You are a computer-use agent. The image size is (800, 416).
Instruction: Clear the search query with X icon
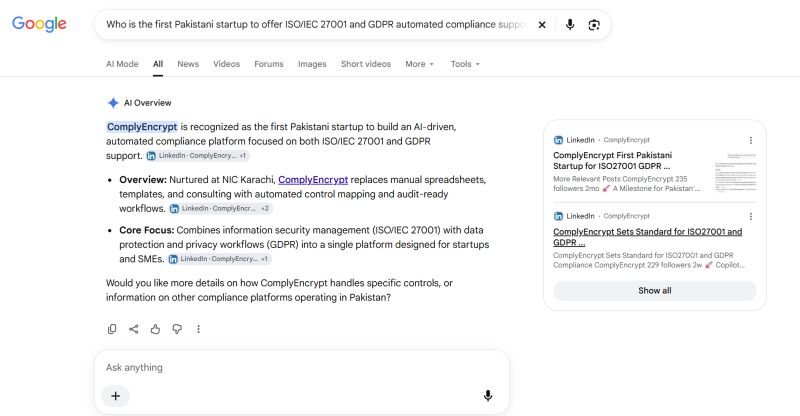click(x=542, y=25)
